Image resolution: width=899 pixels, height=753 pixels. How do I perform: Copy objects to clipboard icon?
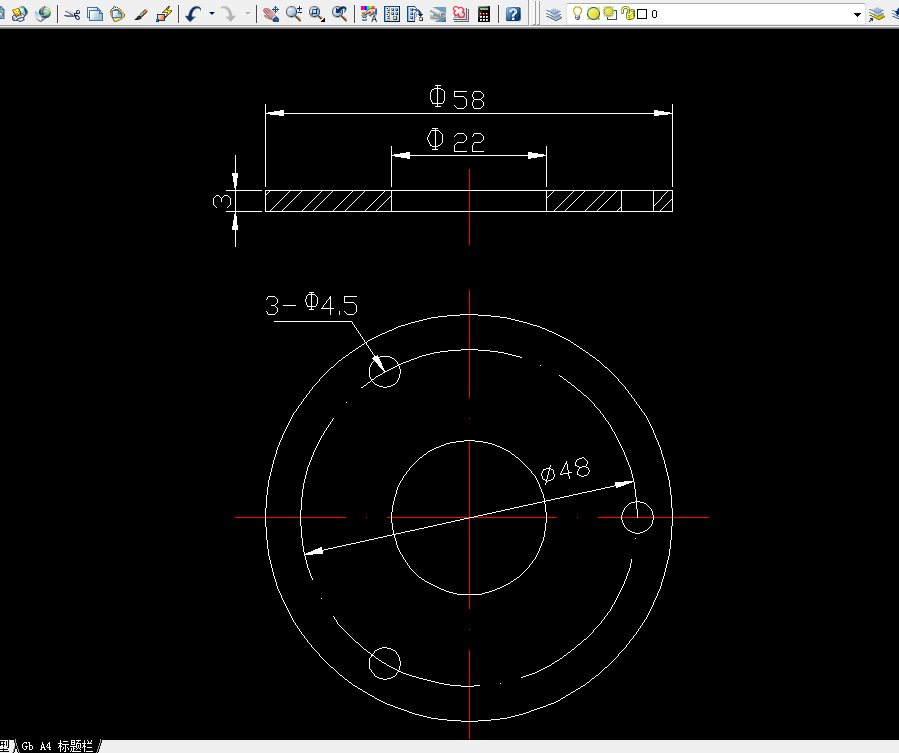pos(95,14)
